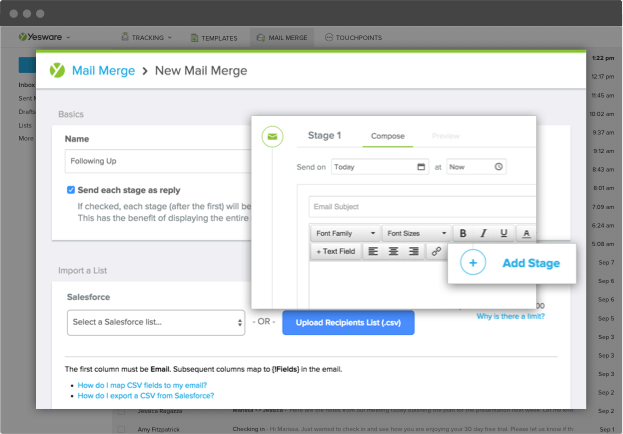Expand the Font Sizes dropdown
Image resolution: width=623 pixels, height=434 pixels.
(x=416, y=233)
